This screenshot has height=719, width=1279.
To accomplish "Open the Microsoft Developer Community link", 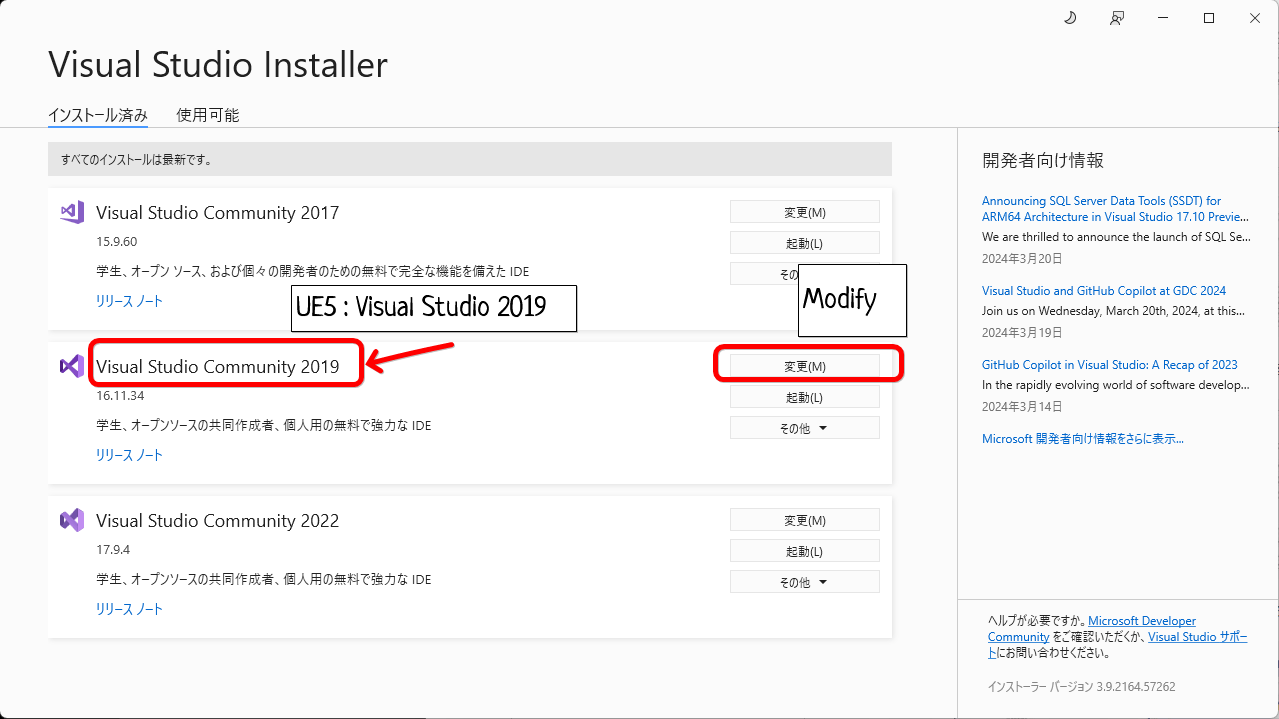I will click(1092, 629).
